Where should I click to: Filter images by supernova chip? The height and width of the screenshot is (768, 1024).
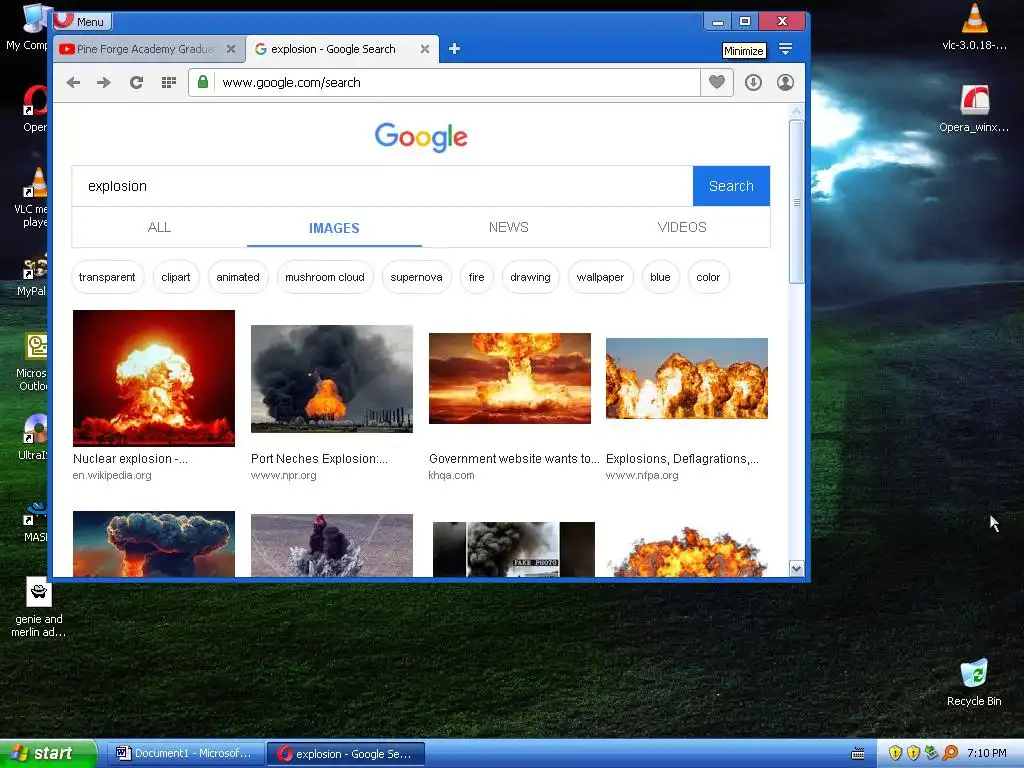click(417, 277)
